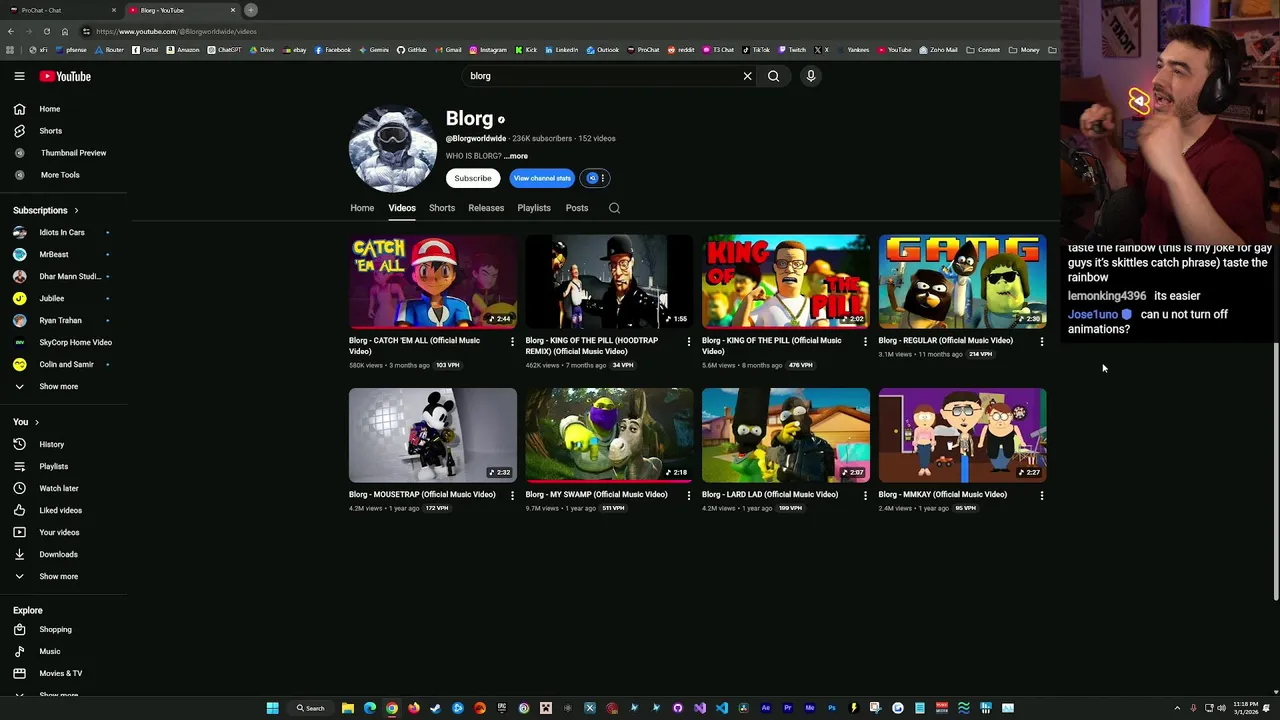Switch to Releases tab
This screenshot has width=1280, height=720.
point(486,208)
